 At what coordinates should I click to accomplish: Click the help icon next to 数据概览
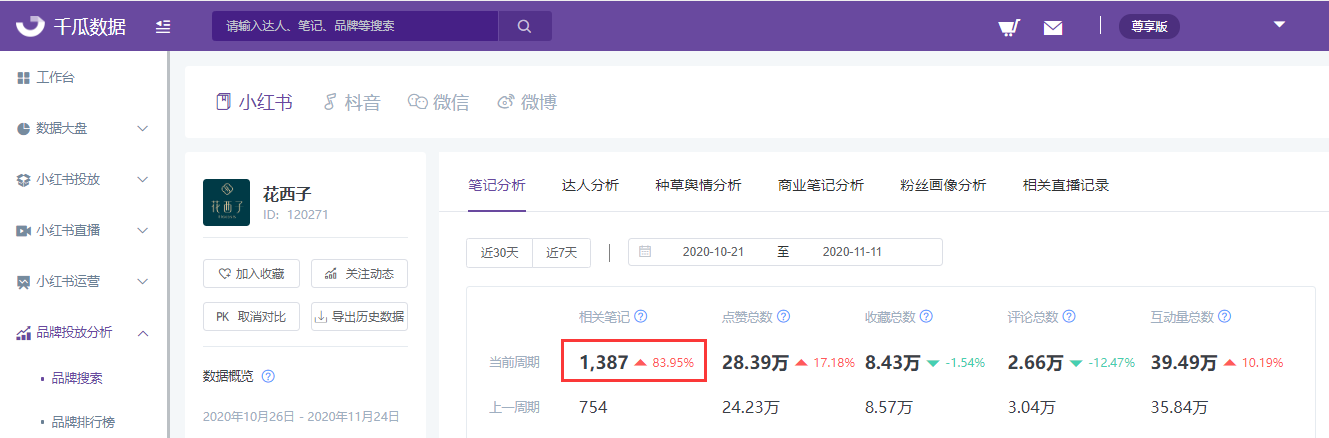(x=268, y=377)
